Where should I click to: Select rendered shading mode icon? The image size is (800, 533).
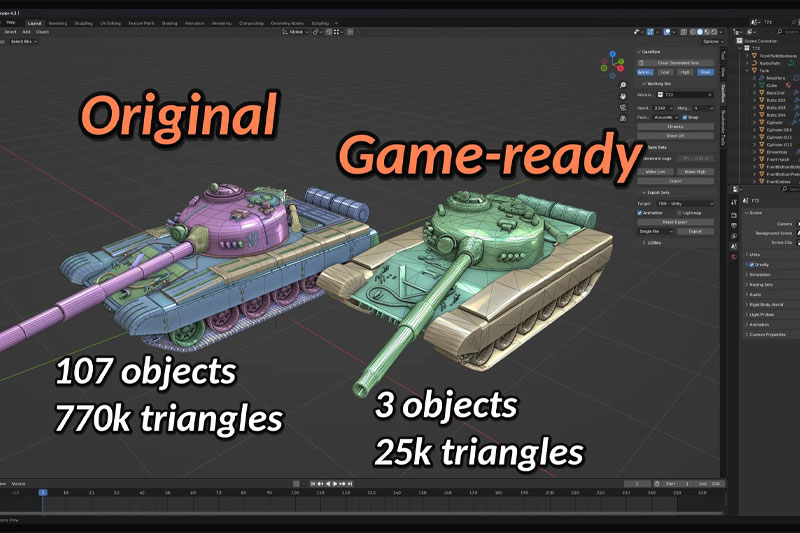point(714,32)
